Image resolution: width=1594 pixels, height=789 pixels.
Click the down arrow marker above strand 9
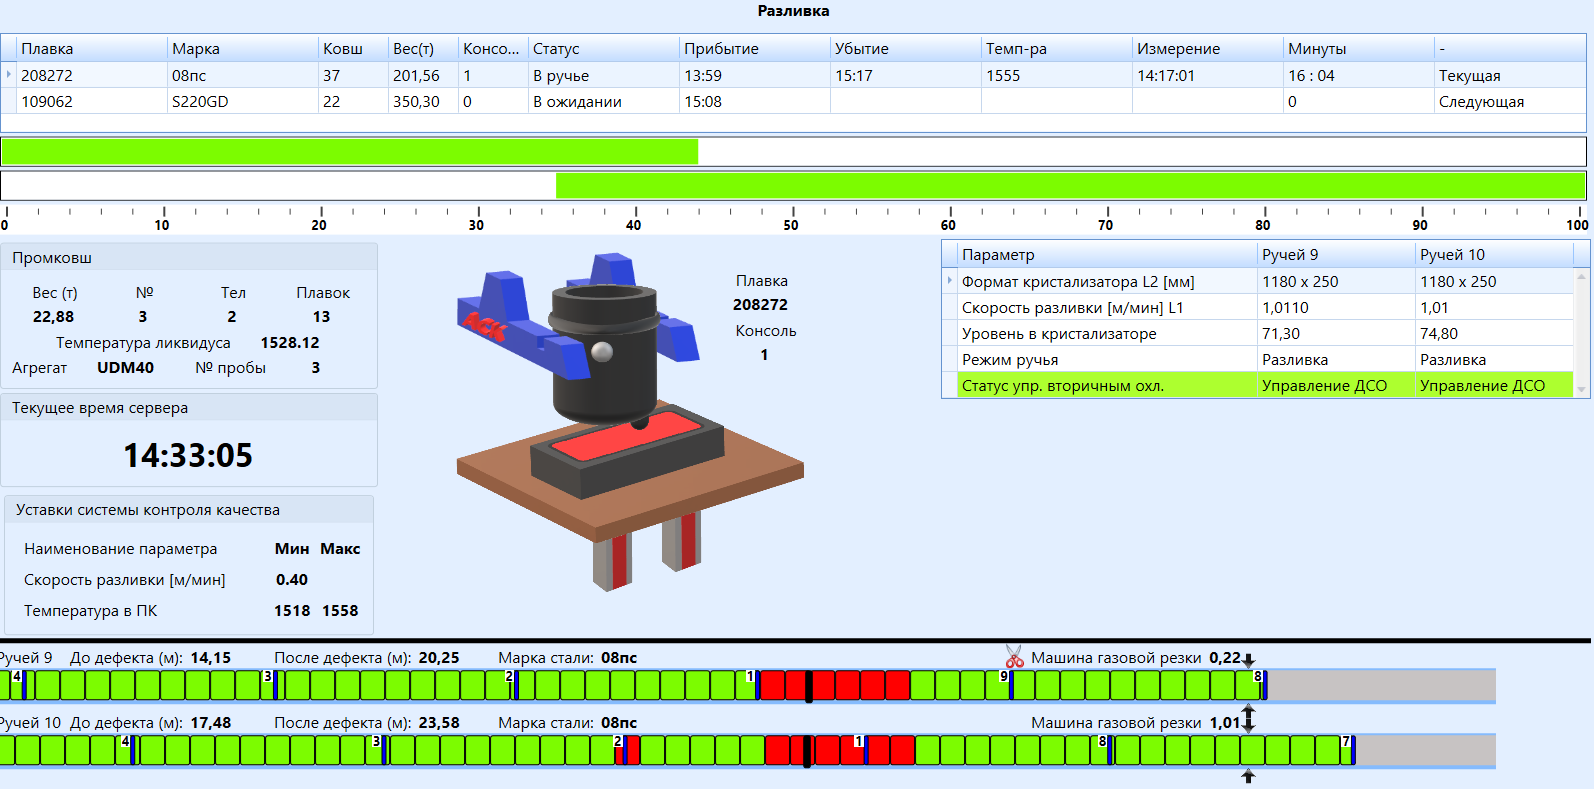(1248, 660)
